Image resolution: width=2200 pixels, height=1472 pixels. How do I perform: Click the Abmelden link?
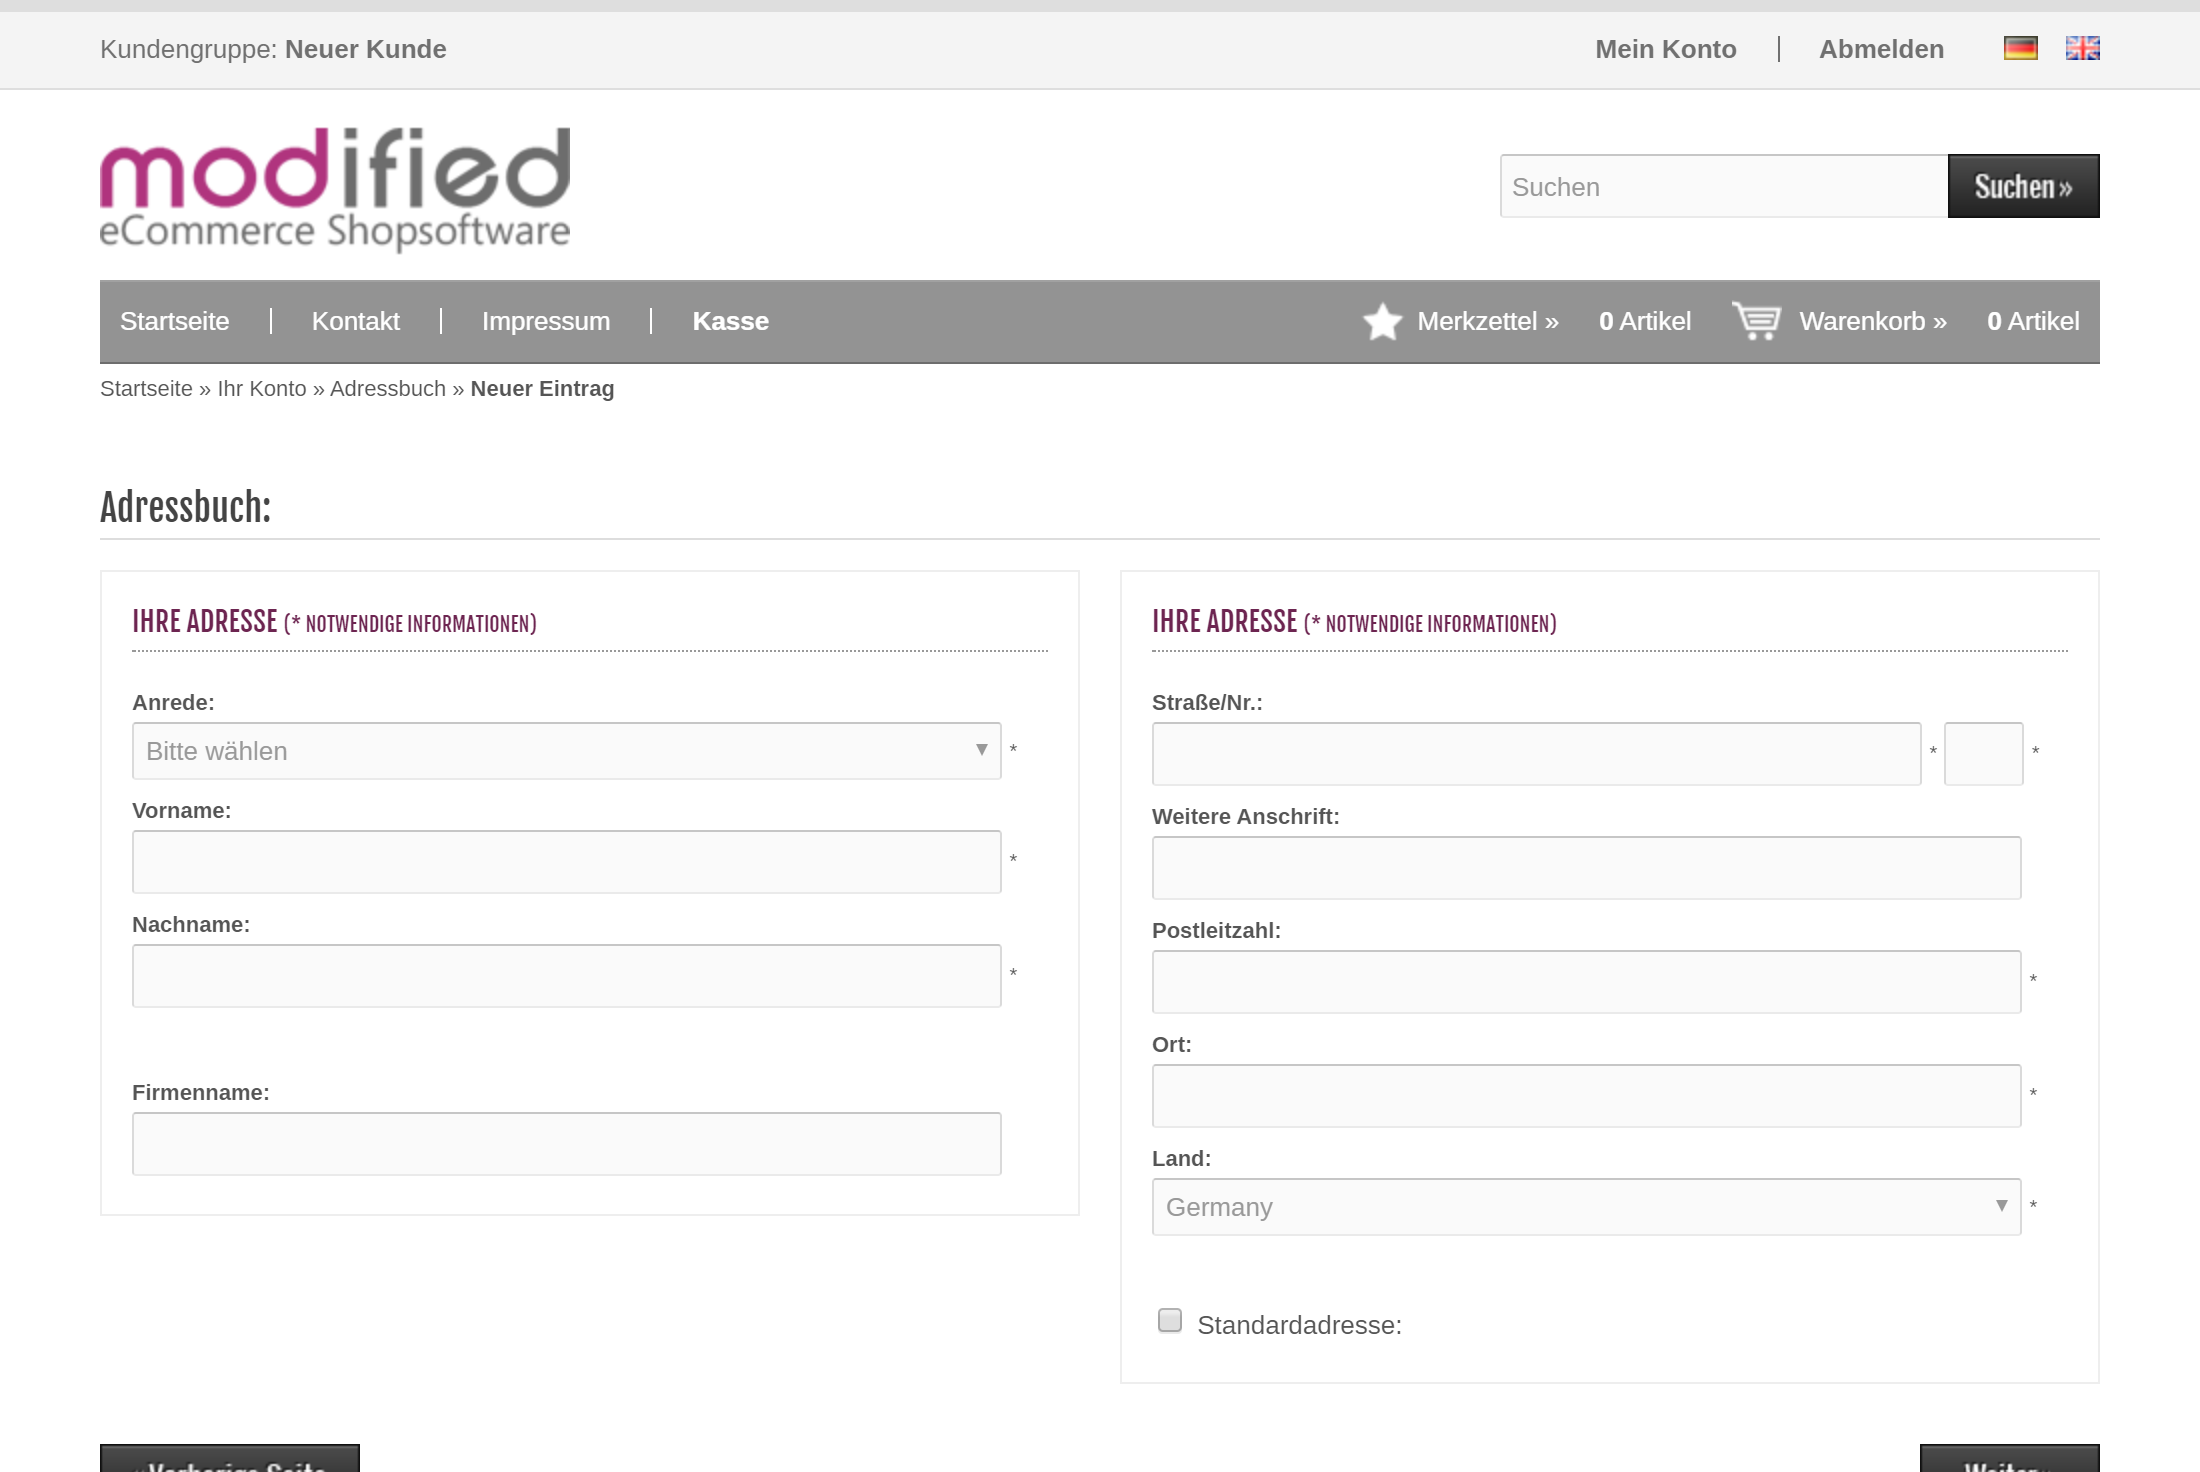click(x=1881, y=49)
